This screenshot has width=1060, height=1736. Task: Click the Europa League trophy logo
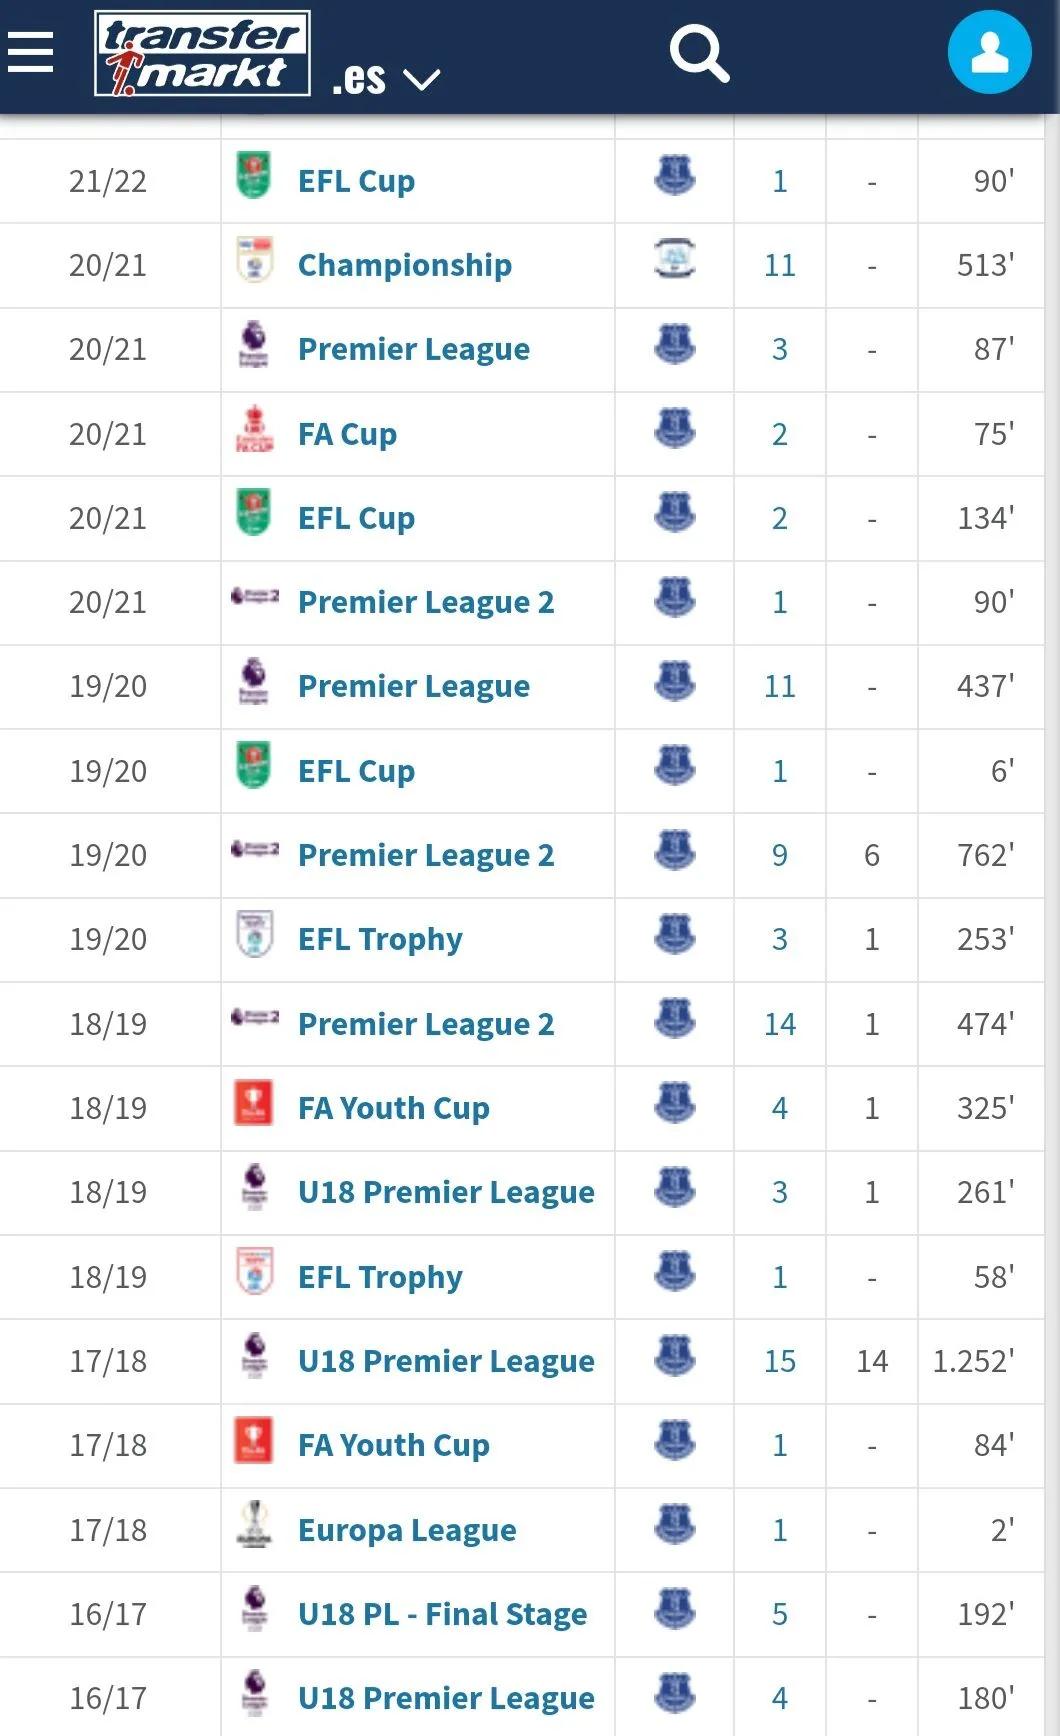(254, 1524)
